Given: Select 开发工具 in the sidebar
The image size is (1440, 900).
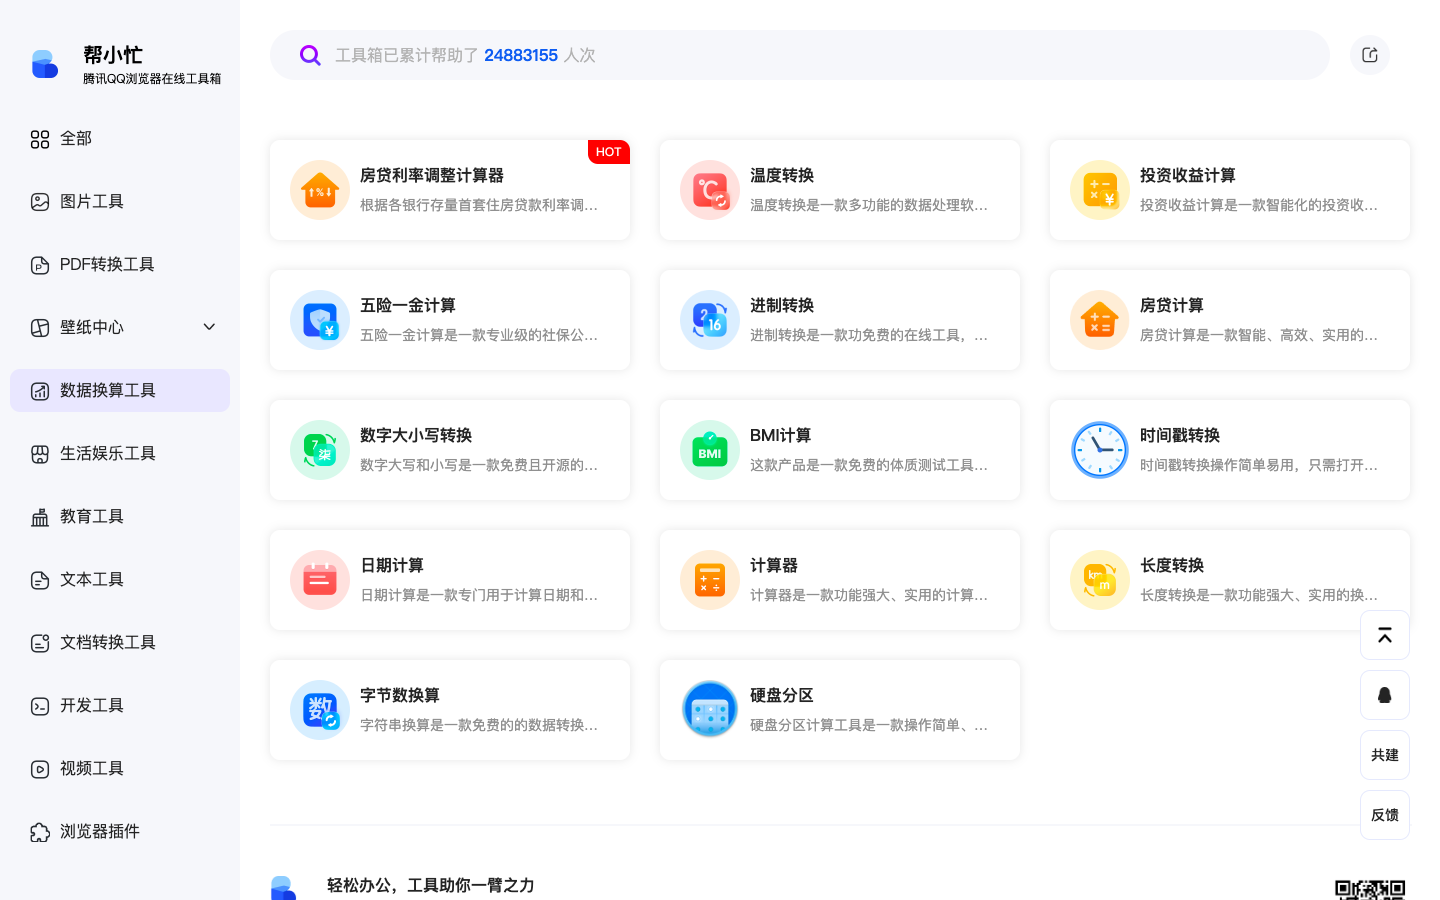Looking at the screenshot, I should tap(92, 705).
